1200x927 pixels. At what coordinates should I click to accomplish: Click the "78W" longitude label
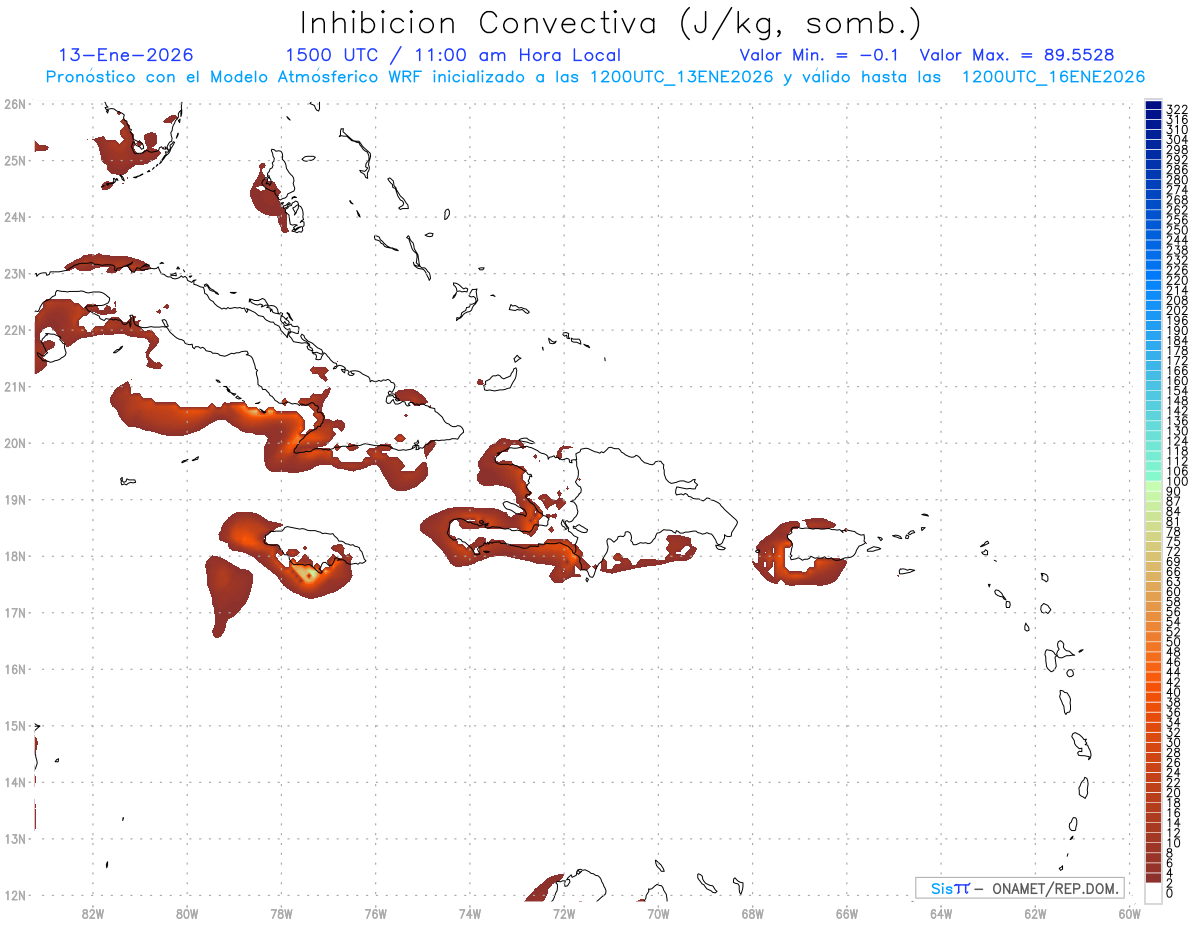[281, 914]
